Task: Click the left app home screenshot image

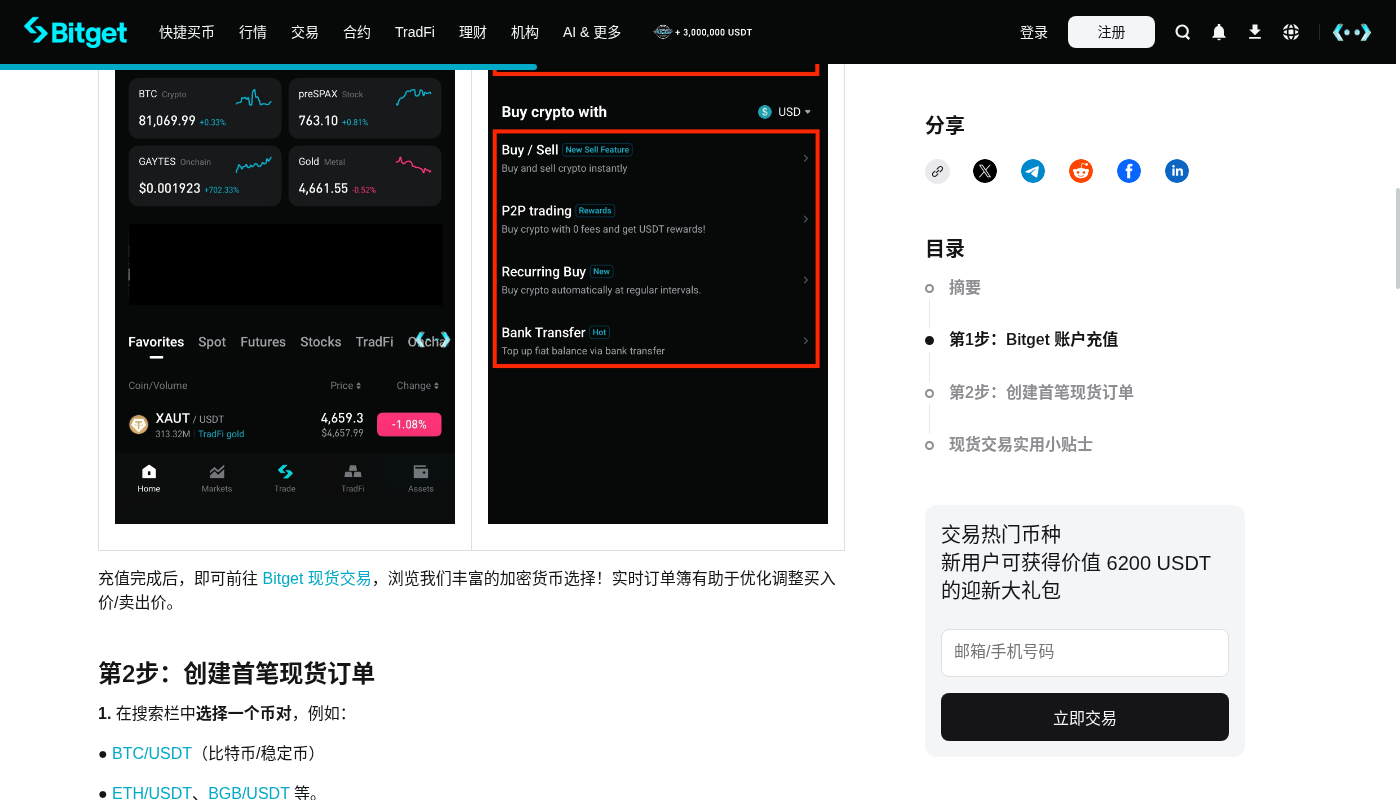Action: (285, 294)
